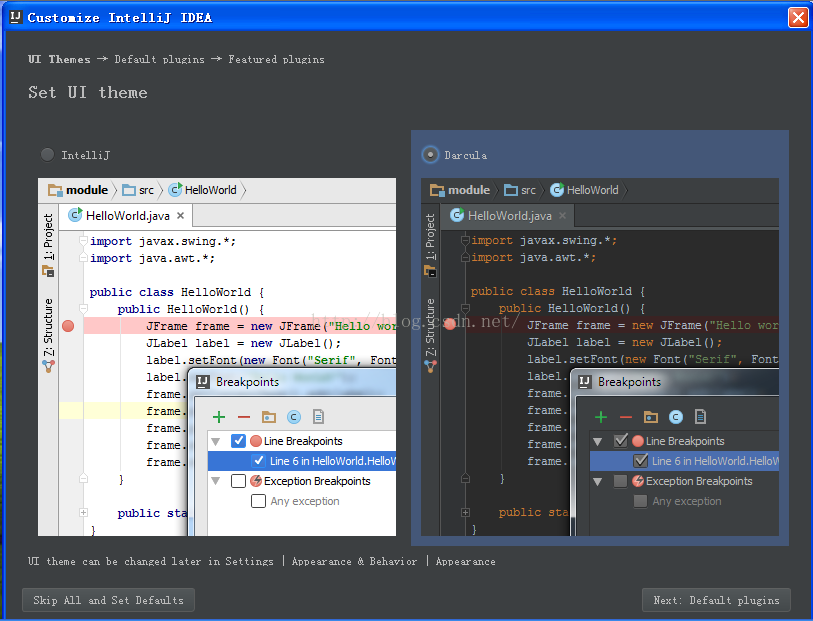Click green add breakpoint plus in Darcula preview
Image resolution: width=813 pixels, height=621 pixels.
(x=601, y=417)
